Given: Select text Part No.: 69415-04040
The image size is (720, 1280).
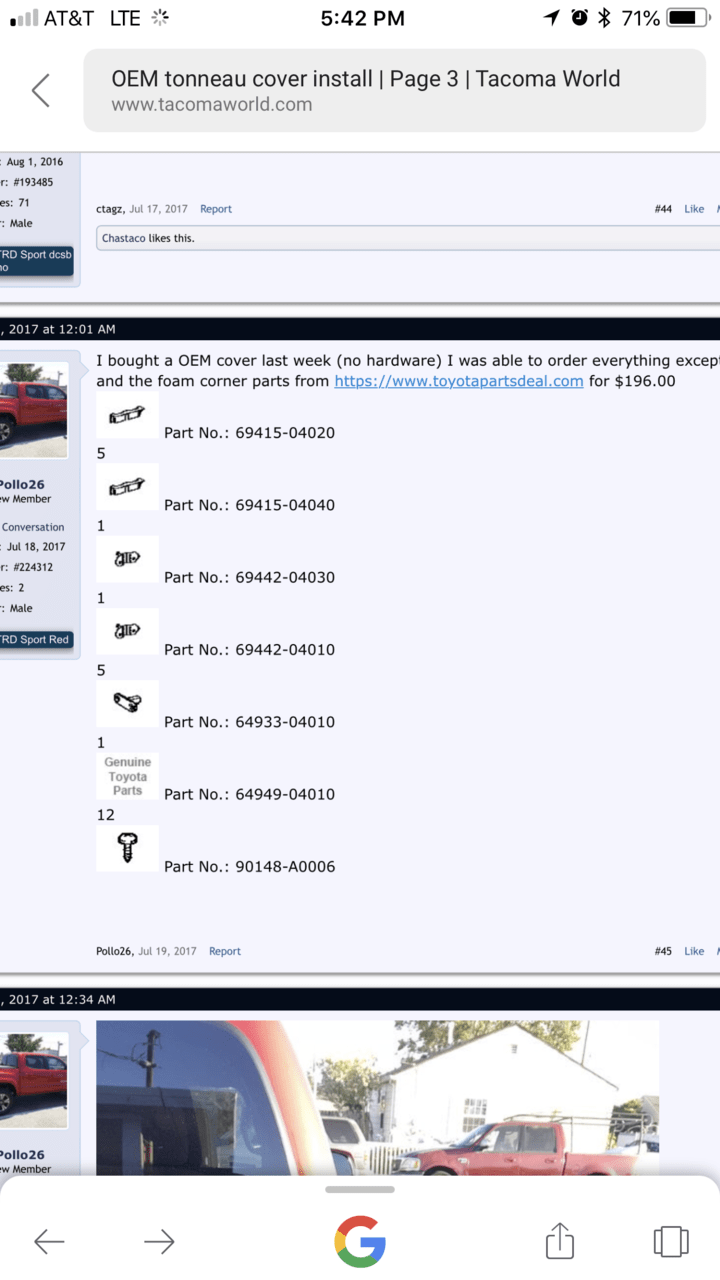Looking at the screenshot, I should click(x=249, y=505).
